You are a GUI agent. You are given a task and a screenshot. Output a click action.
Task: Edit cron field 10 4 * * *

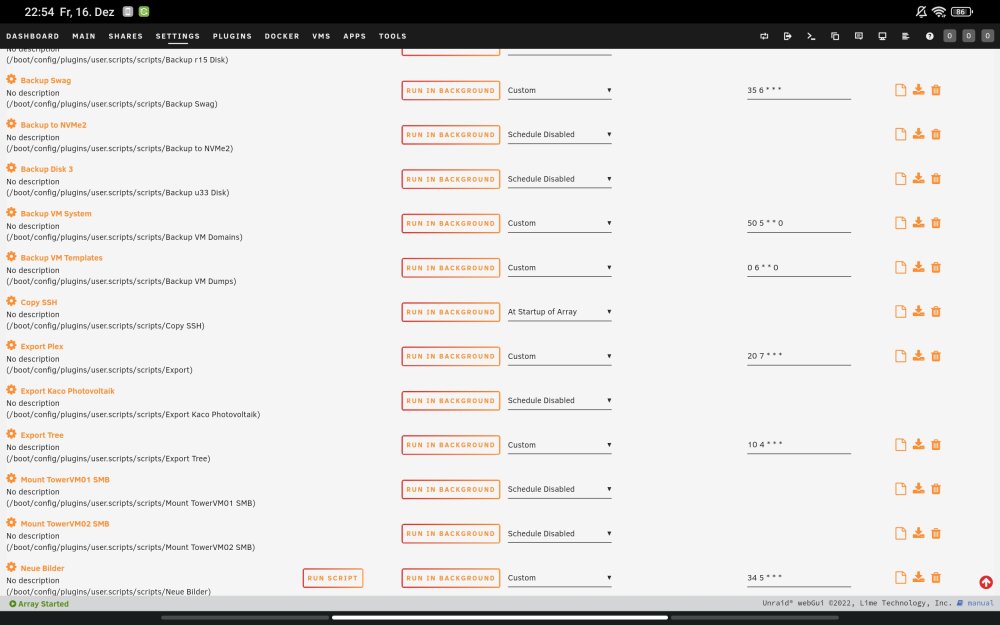pos(798,445)
